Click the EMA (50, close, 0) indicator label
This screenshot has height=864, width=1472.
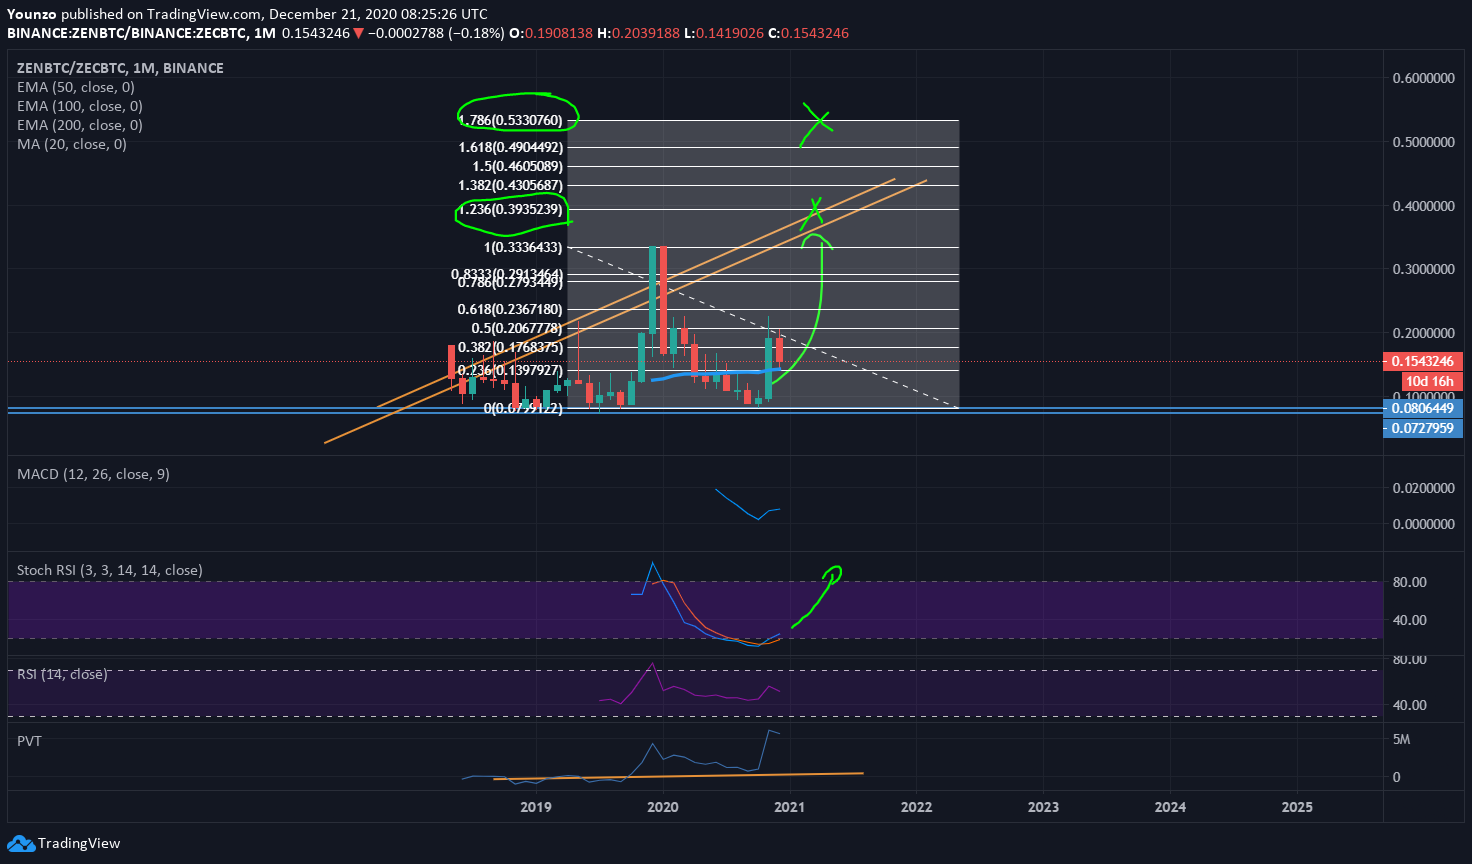(76, 87)
